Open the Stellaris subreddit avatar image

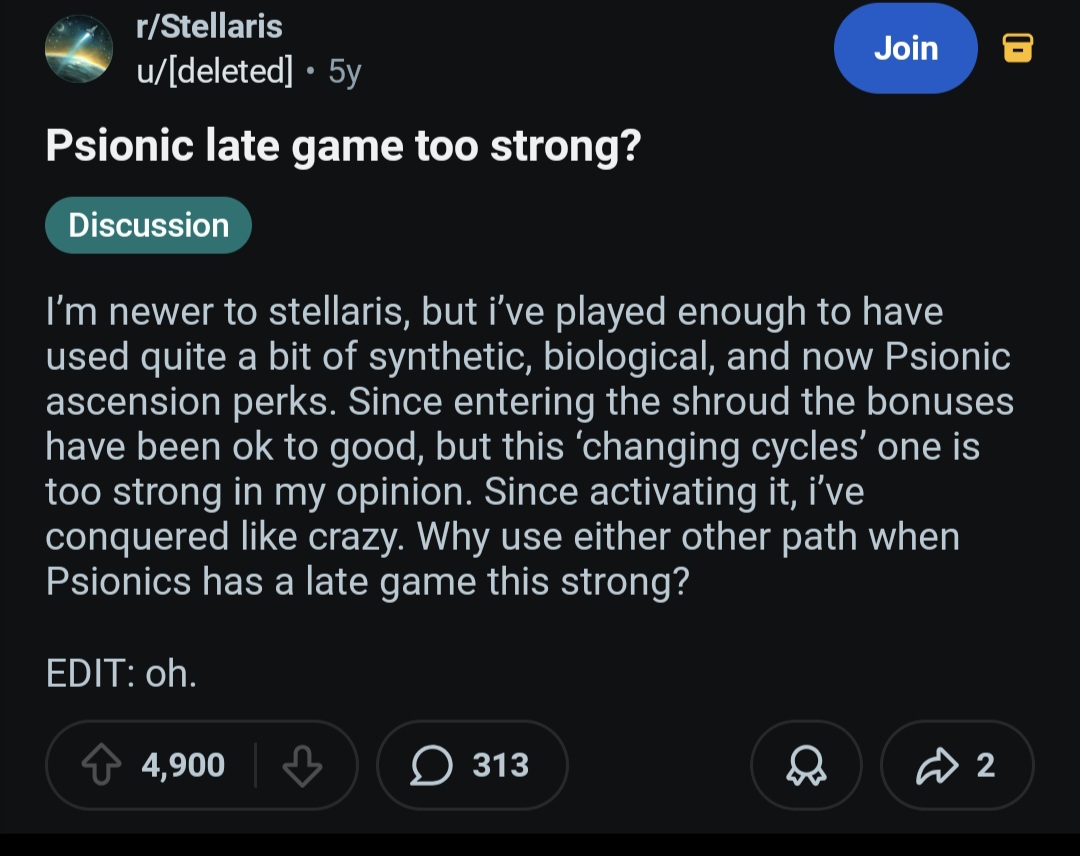tap(79, 49)
